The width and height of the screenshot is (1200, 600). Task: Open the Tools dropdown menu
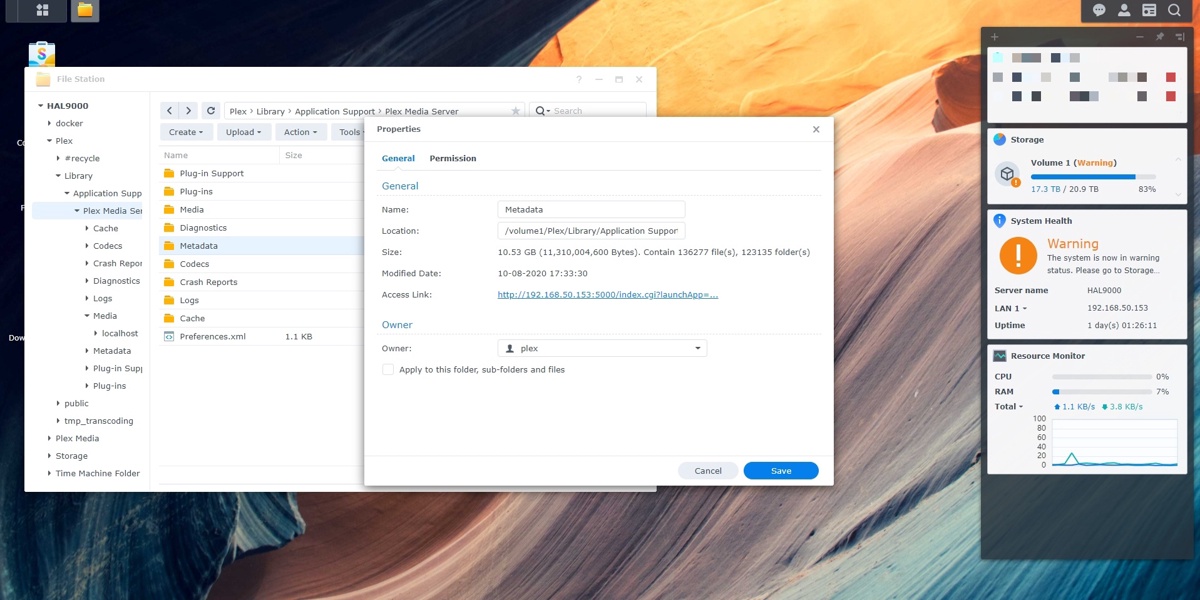tap(350, 132)
